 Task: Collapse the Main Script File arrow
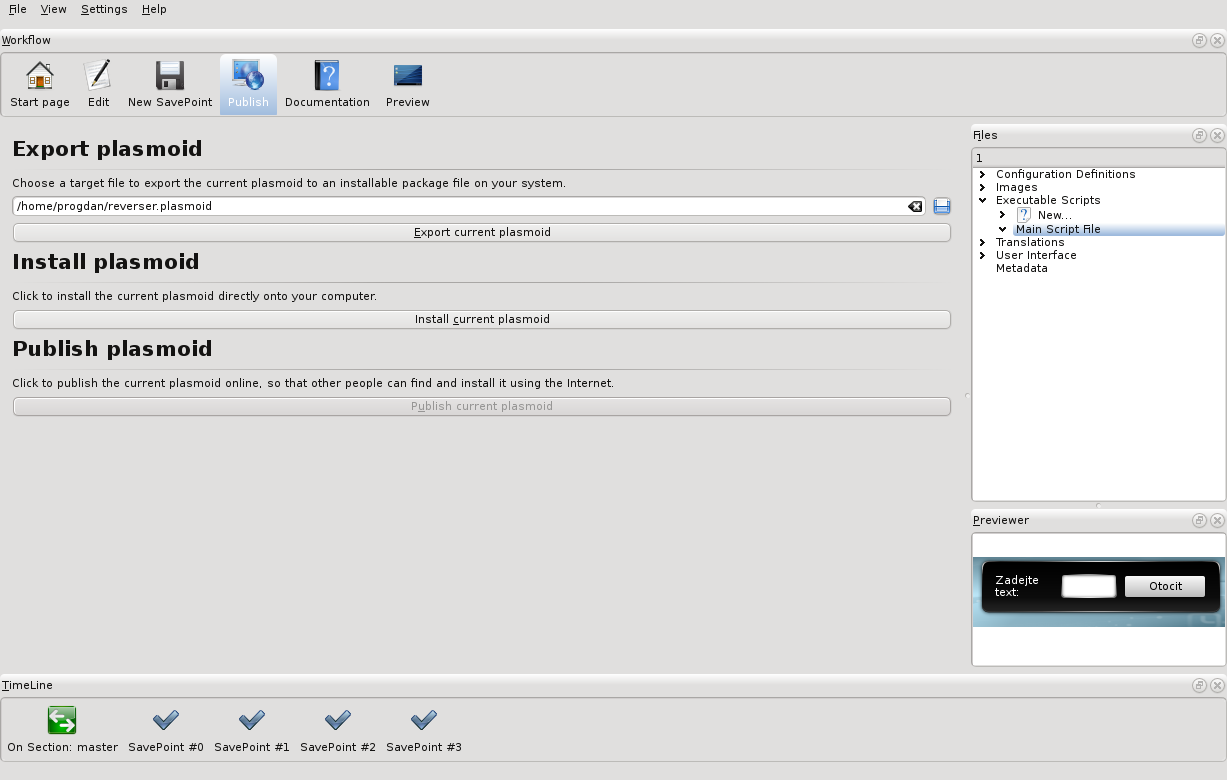[1003, 229]
